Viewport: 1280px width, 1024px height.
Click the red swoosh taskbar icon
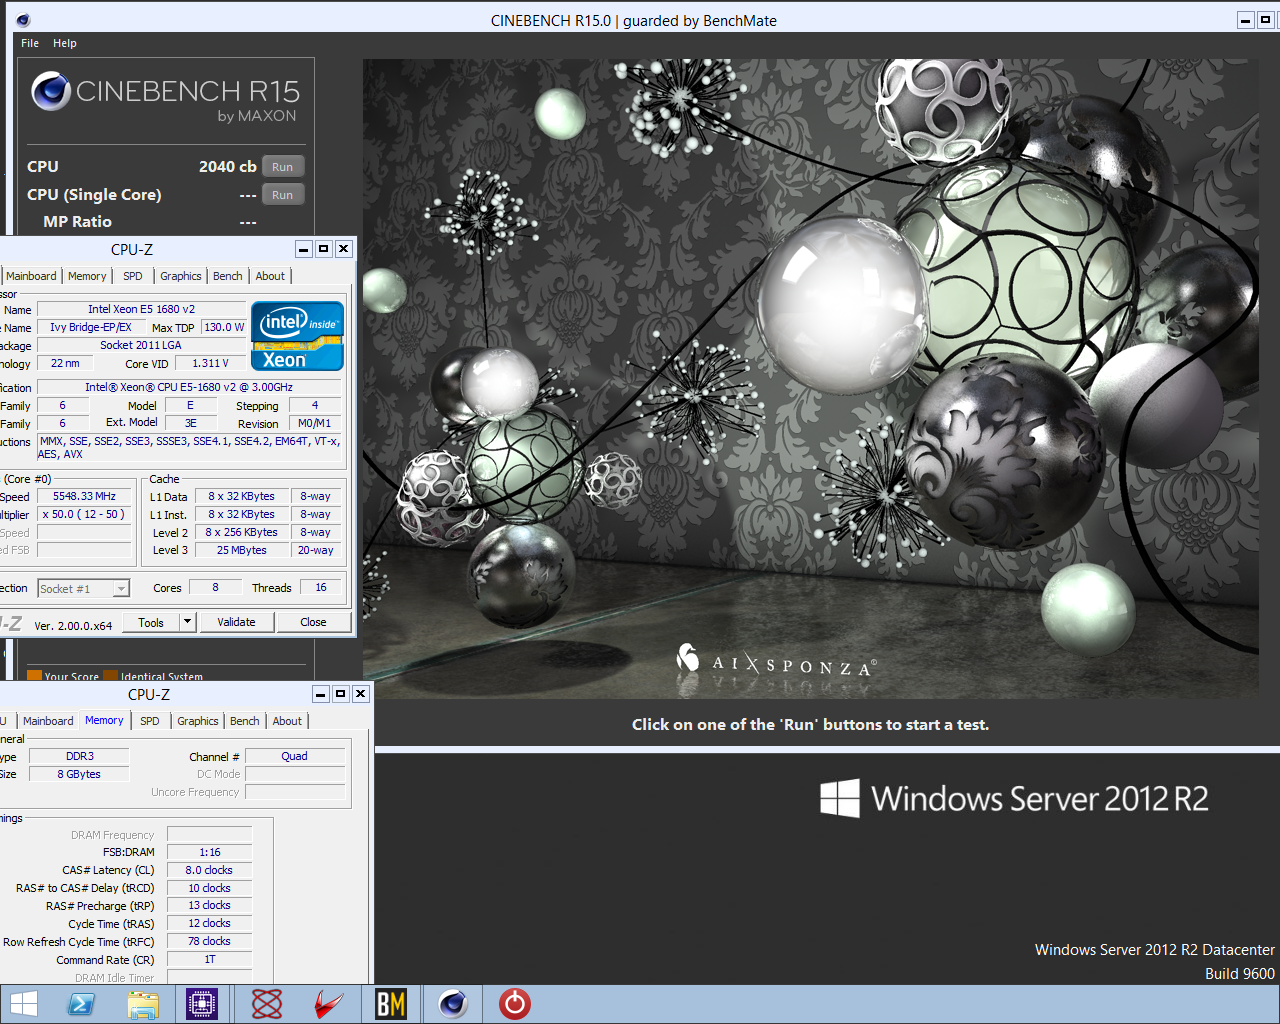[328, 1004]
